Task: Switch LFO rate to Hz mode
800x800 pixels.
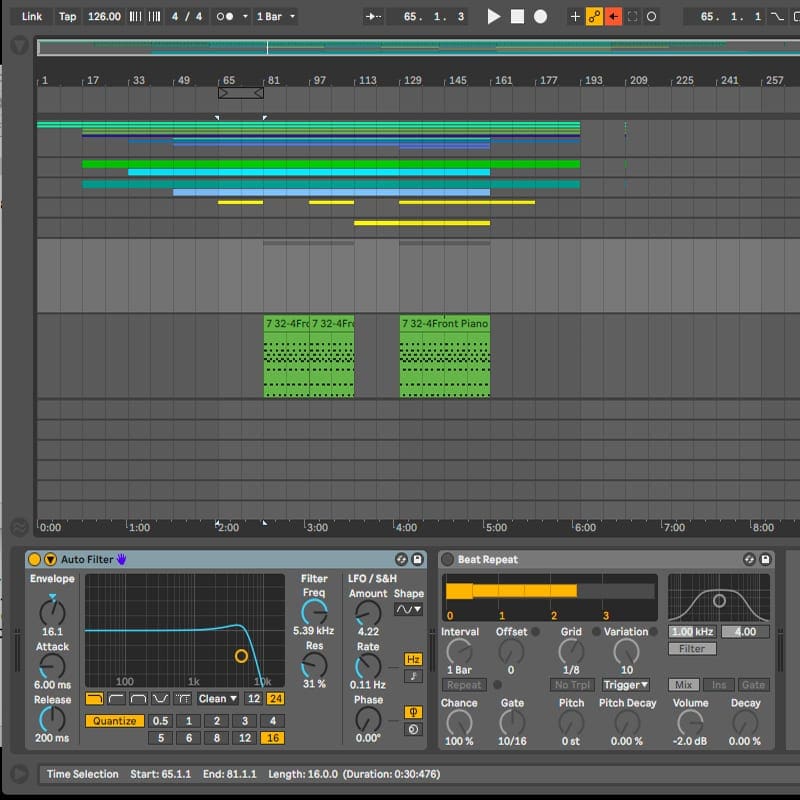Action: pyautogui.click(x=413, y=659)
